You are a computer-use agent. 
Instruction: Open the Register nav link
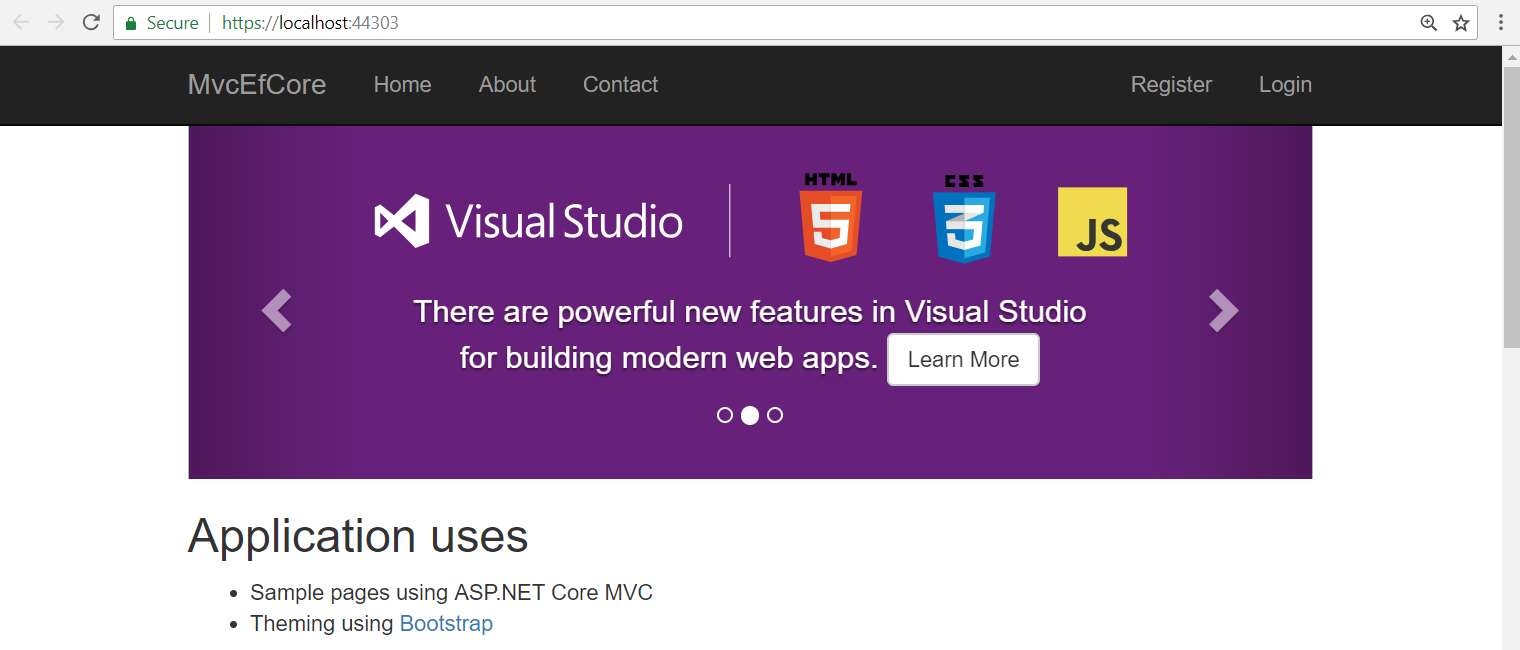point(1171,85)
